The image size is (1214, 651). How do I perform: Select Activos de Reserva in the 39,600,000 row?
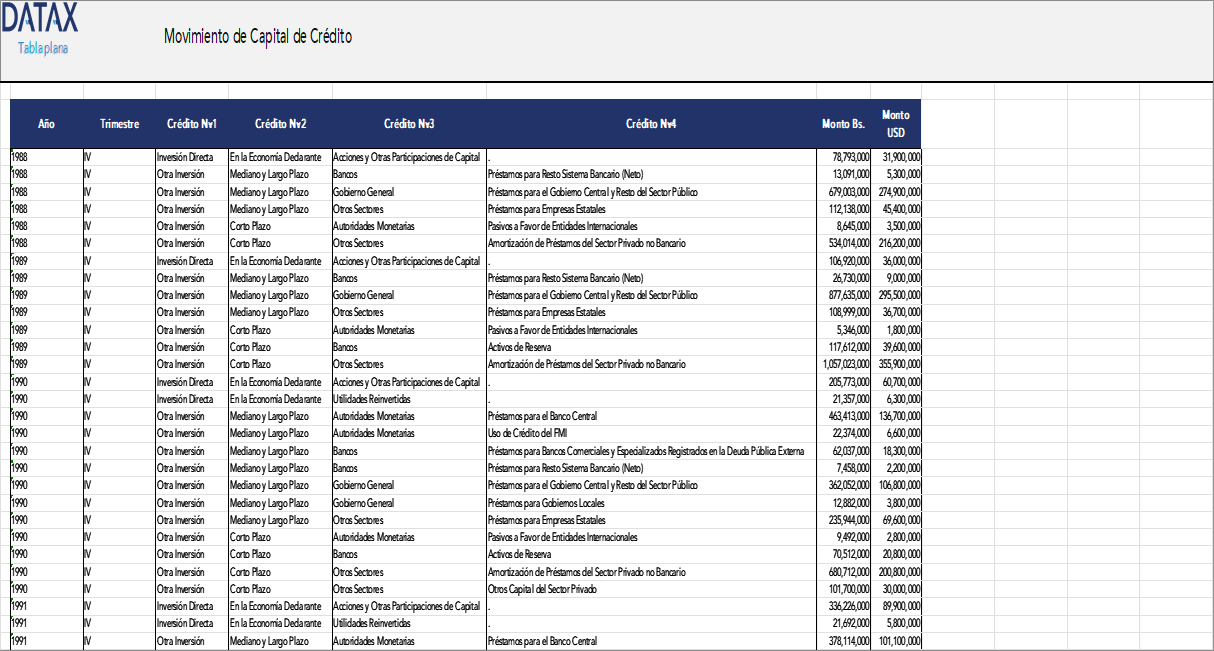pyautogui.click(x=651, y=347)
